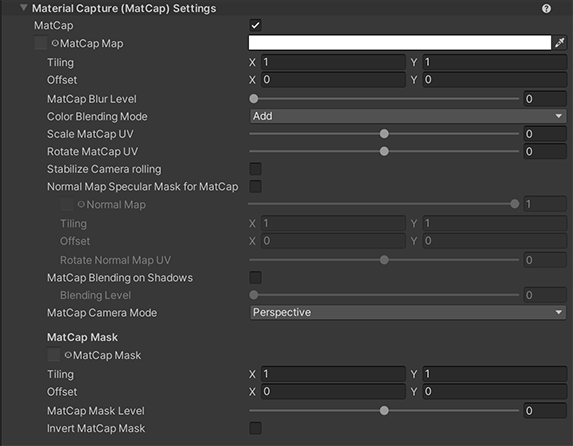Collapse the Material Capture (MatCap) Settings foldout
This screenshot has width=573, height=446.
24,8
